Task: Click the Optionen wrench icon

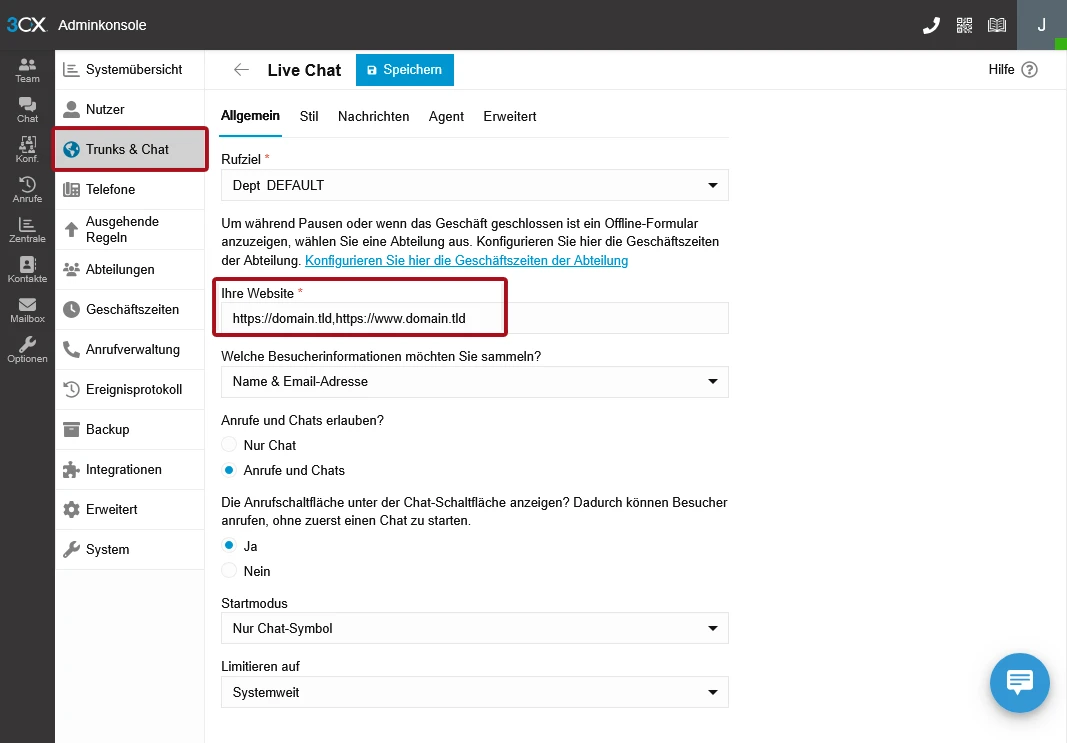Action: 27,349
